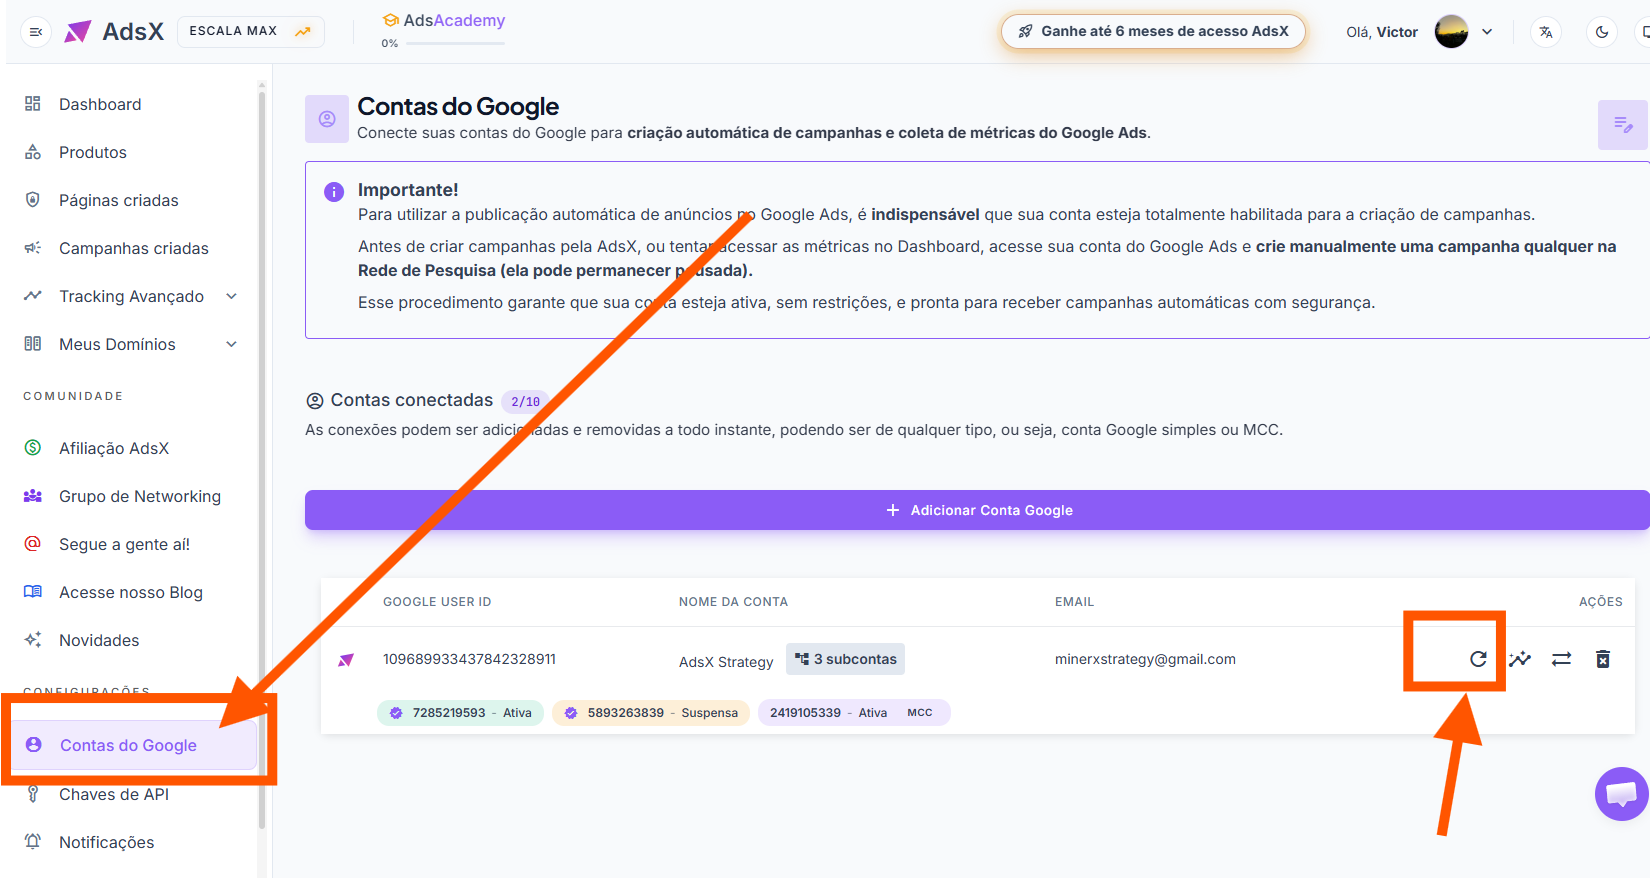Click subaccount chip 5893263839 Suspensa
Viewport: 1650px width, 878px height.
pos(651,713)
